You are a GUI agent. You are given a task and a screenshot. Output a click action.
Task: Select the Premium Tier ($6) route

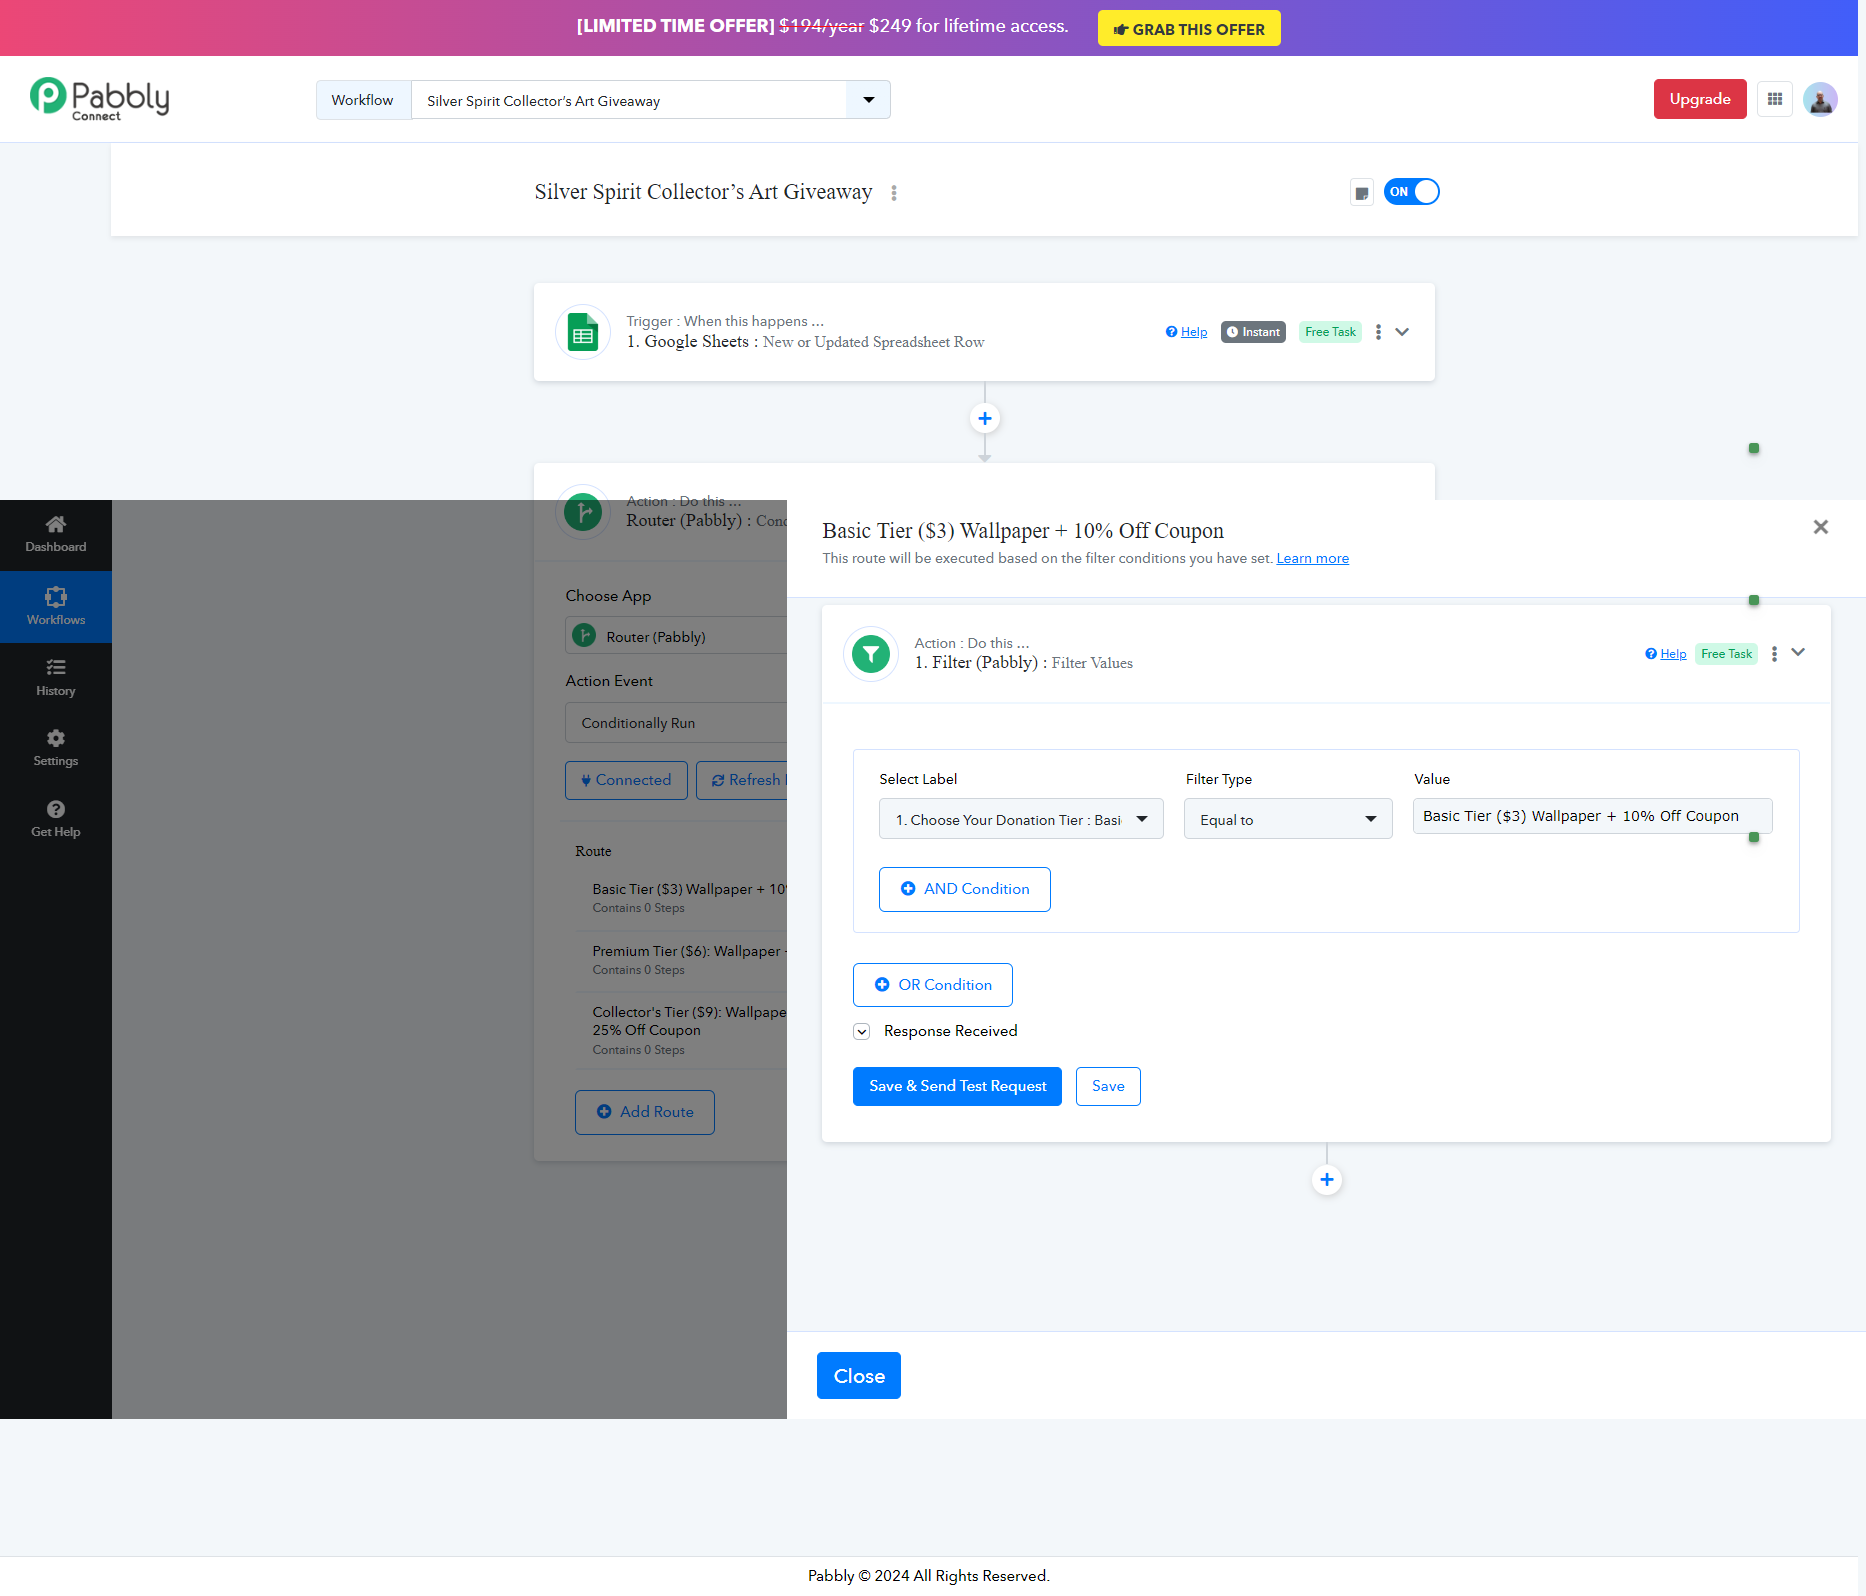point(690,960)
